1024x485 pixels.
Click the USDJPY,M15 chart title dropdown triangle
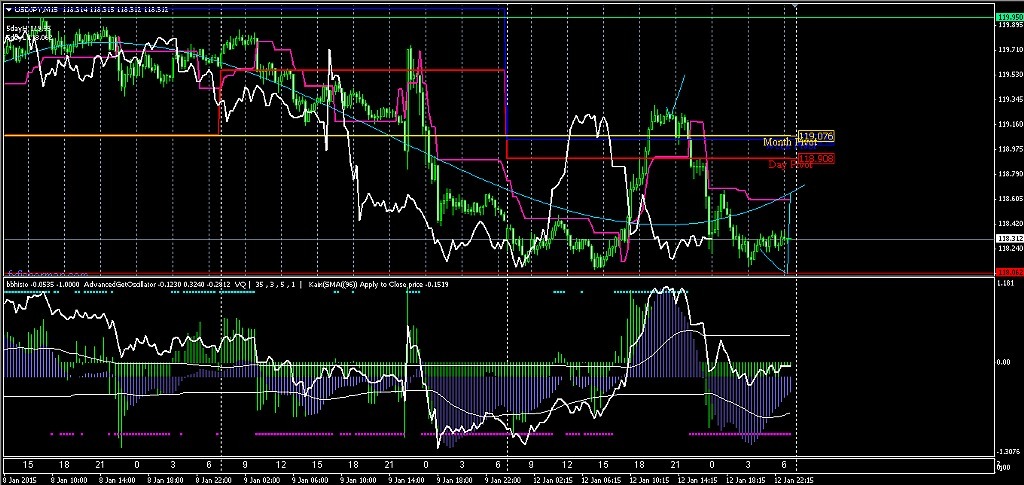pos(8,8)
